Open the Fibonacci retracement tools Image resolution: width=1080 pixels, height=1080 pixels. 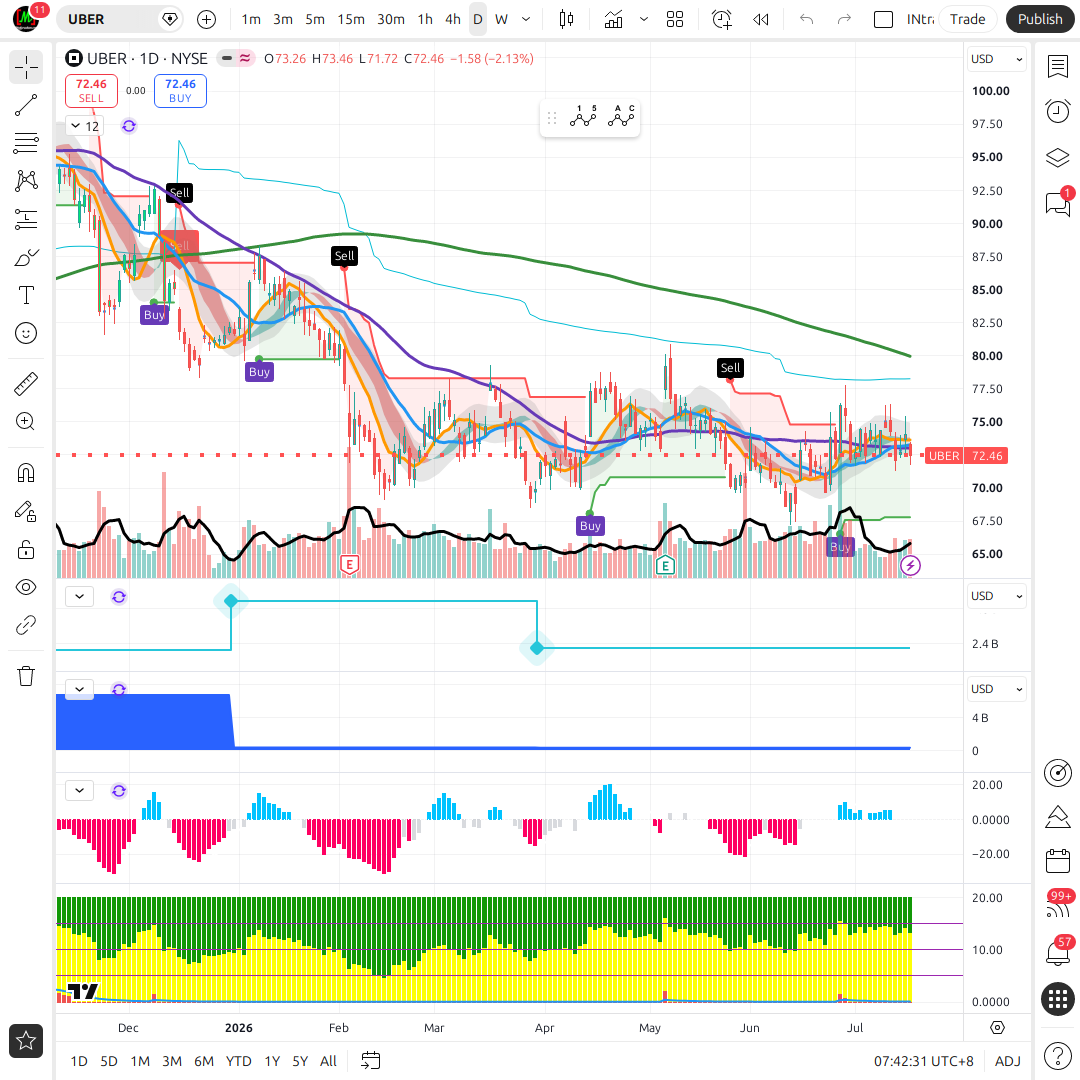26,143
